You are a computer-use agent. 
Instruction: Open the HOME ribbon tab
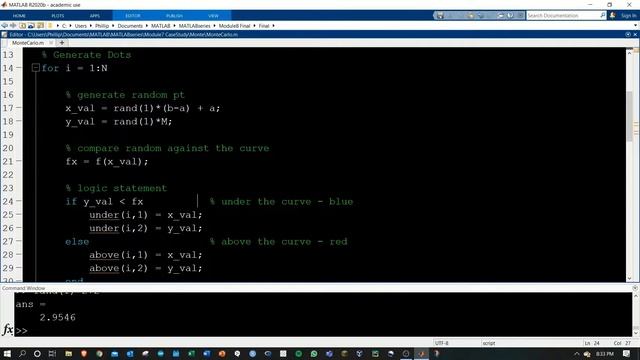(19, 16)
